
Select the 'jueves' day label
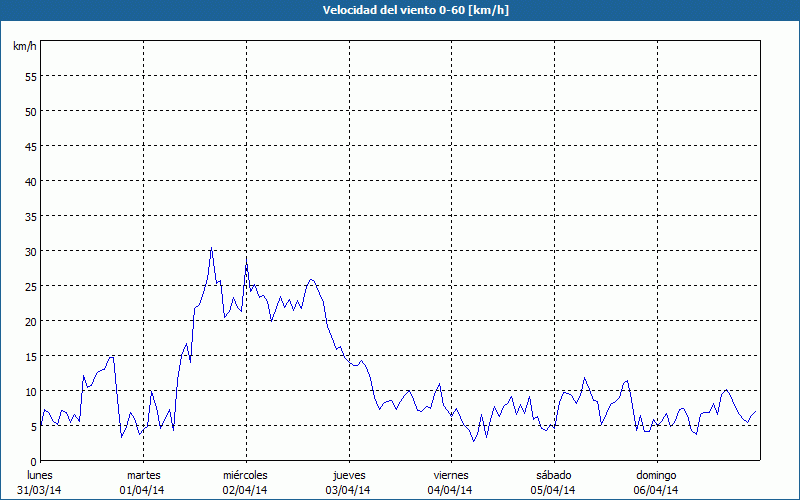348,475
